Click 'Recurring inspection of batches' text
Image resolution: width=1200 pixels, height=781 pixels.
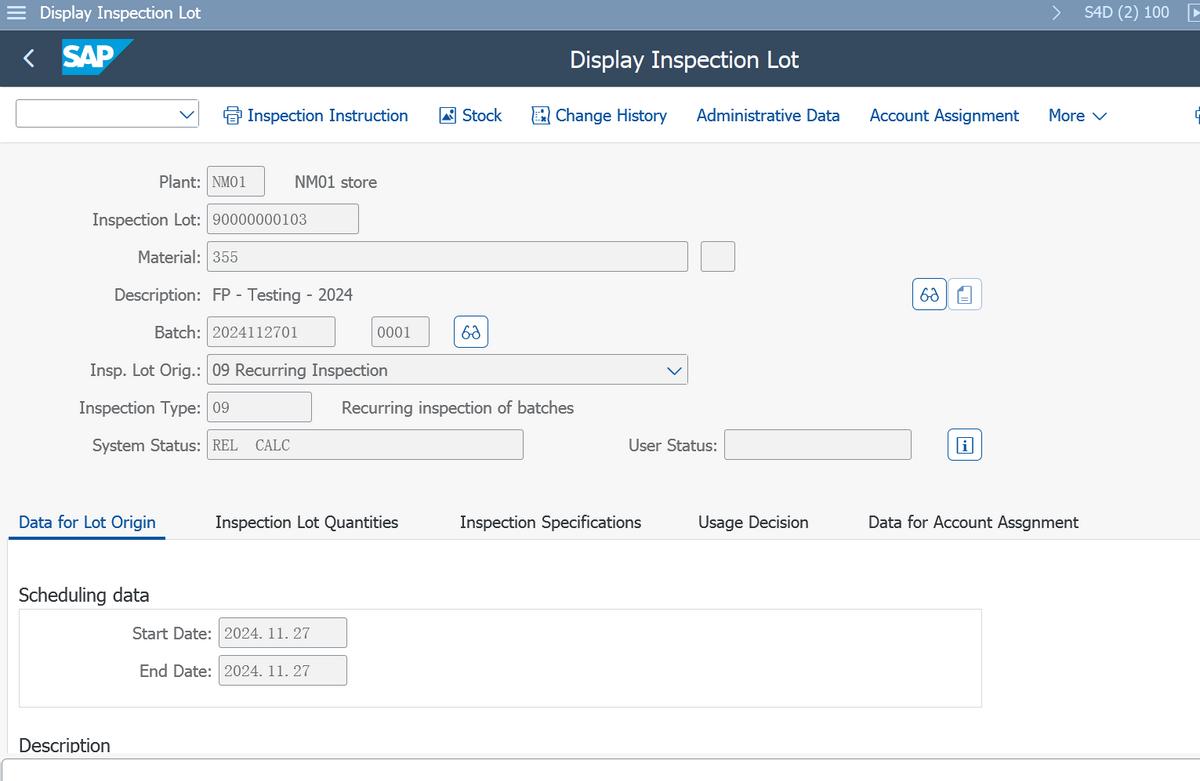coord(458,407)
